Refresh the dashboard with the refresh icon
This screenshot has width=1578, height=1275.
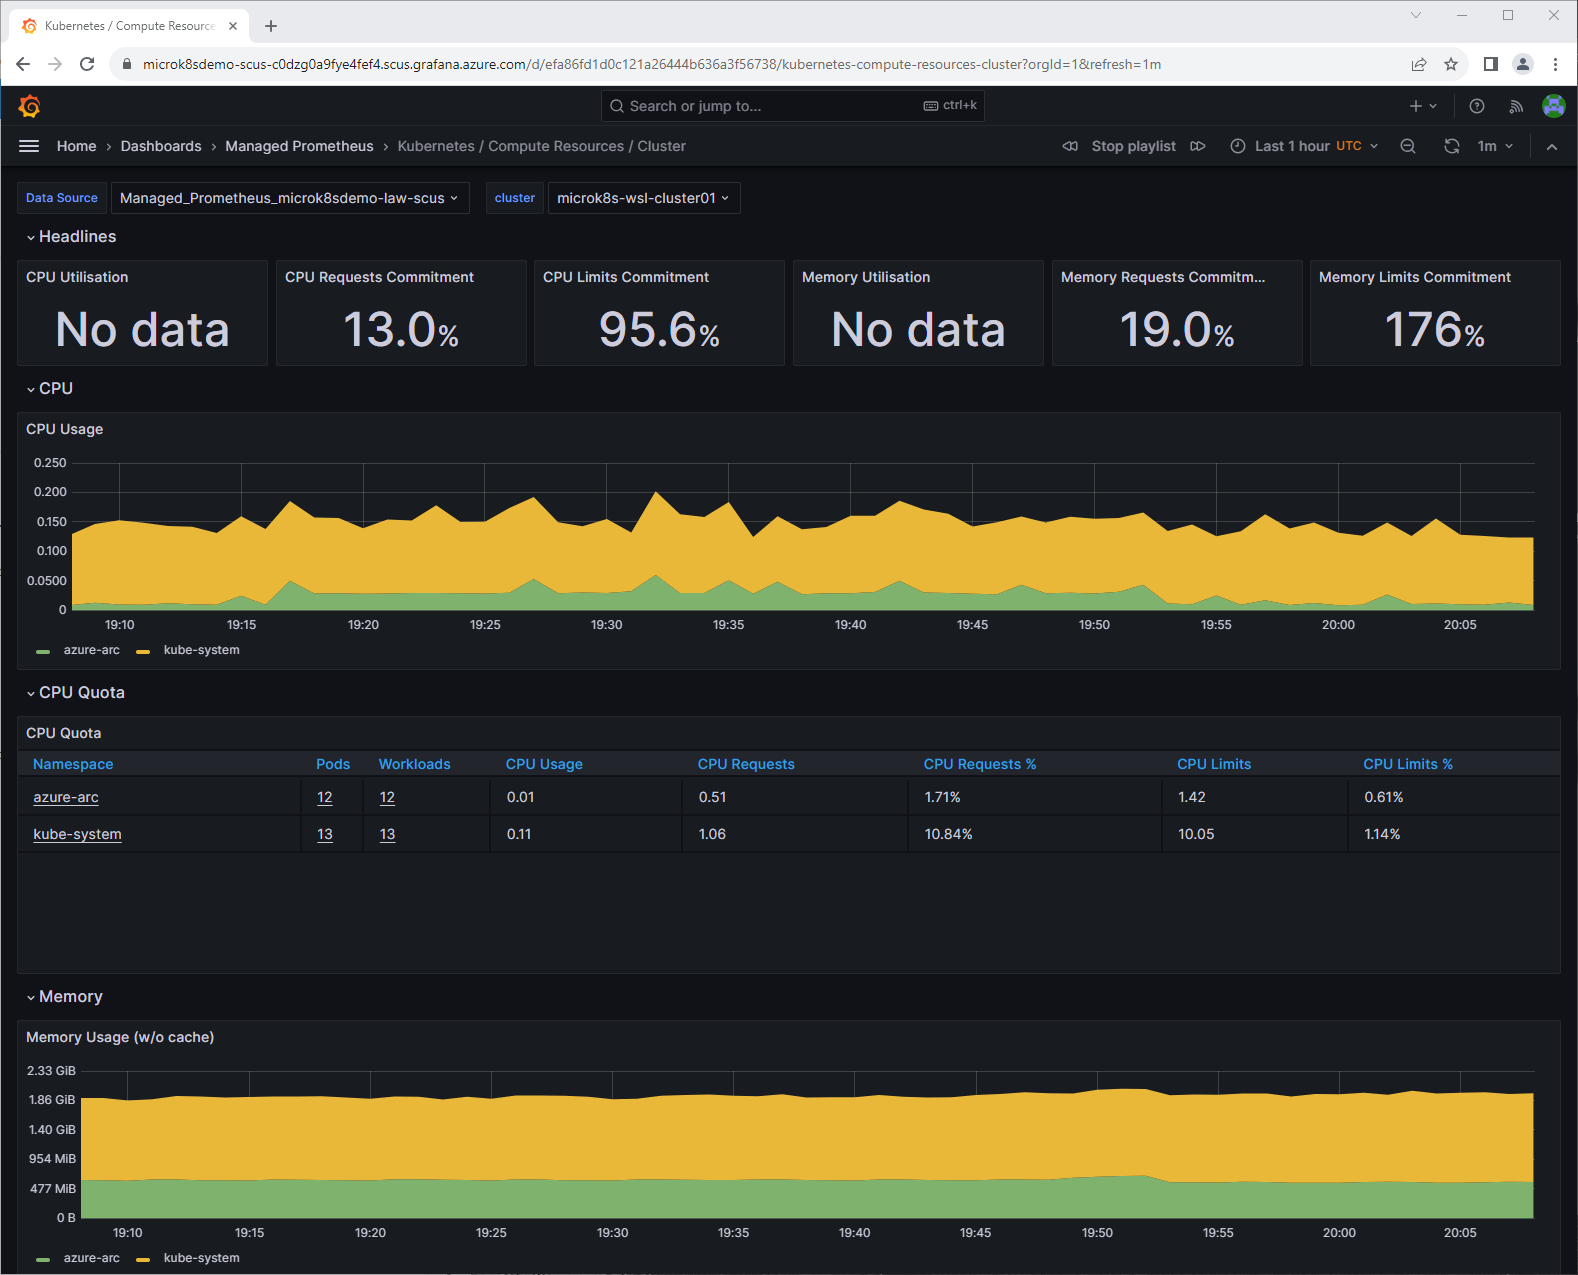point(1451,146)
